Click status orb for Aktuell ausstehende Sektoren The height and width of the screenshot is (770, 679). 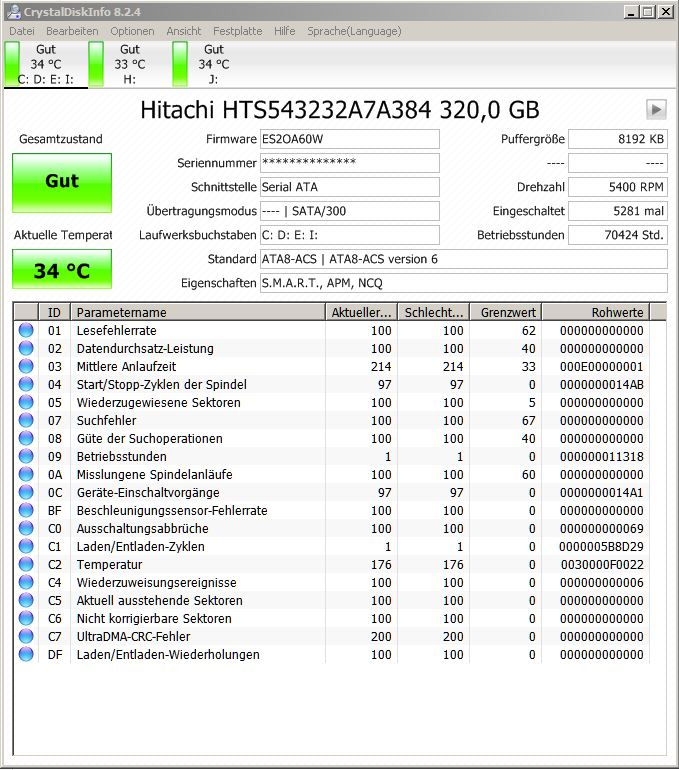(x=26, y=601)
